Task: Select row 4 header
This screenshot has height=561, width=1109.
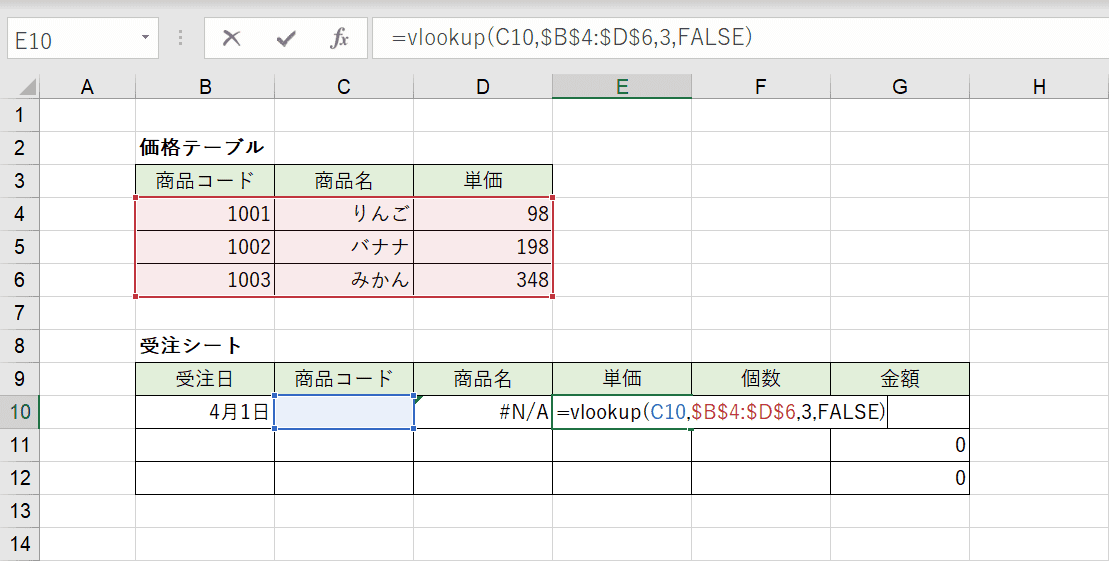Action: pyautogui.click(x=20, y=214)
